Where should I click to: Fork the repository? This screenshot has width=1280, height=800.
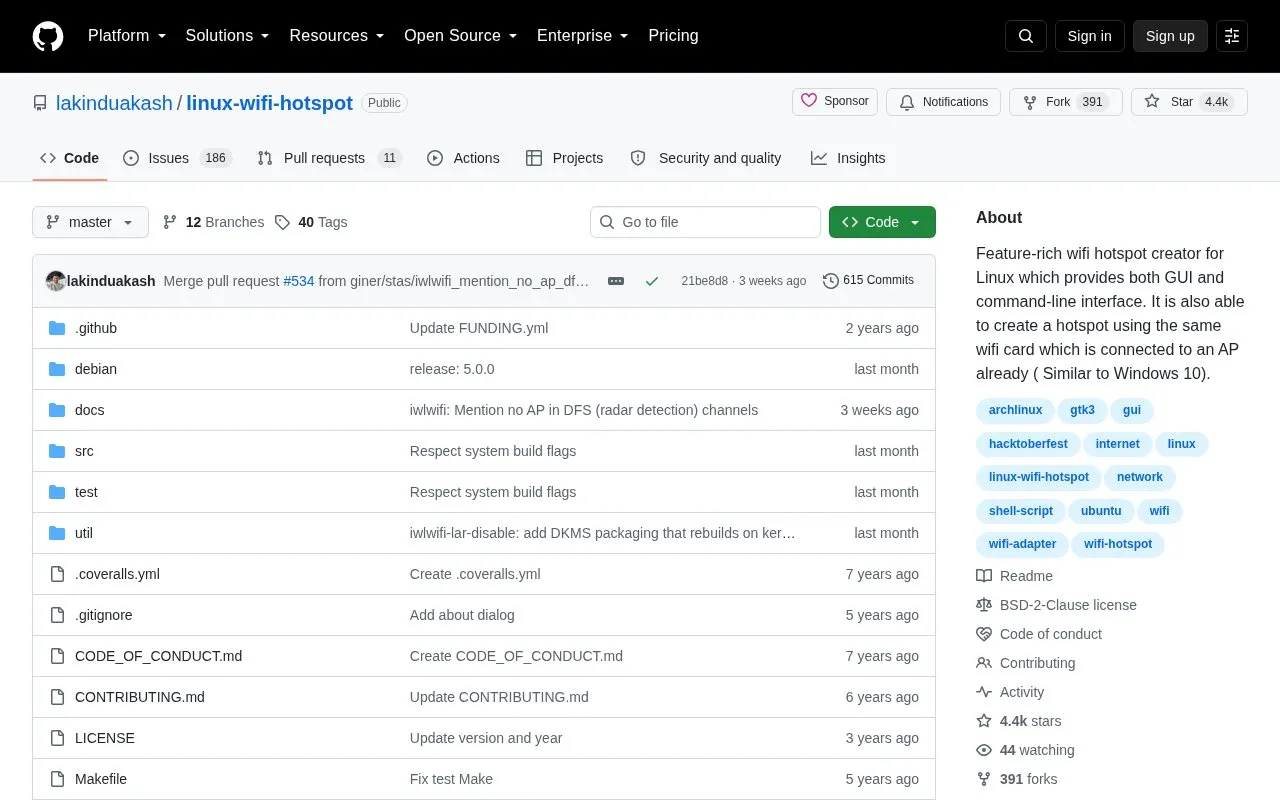point(1065,102)
